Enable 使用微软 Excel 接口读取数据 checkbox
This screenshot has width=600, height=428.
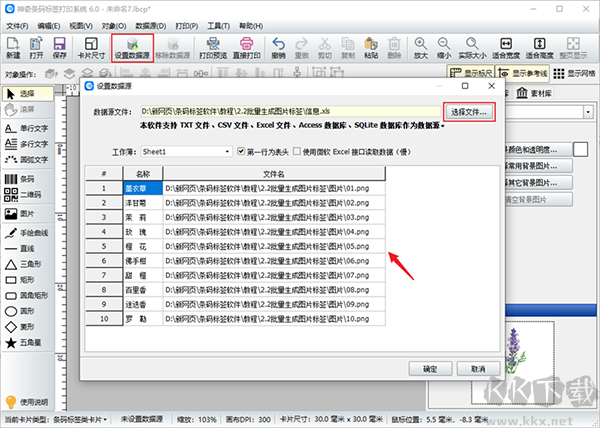pyautogui.click(x=297, y=151)
